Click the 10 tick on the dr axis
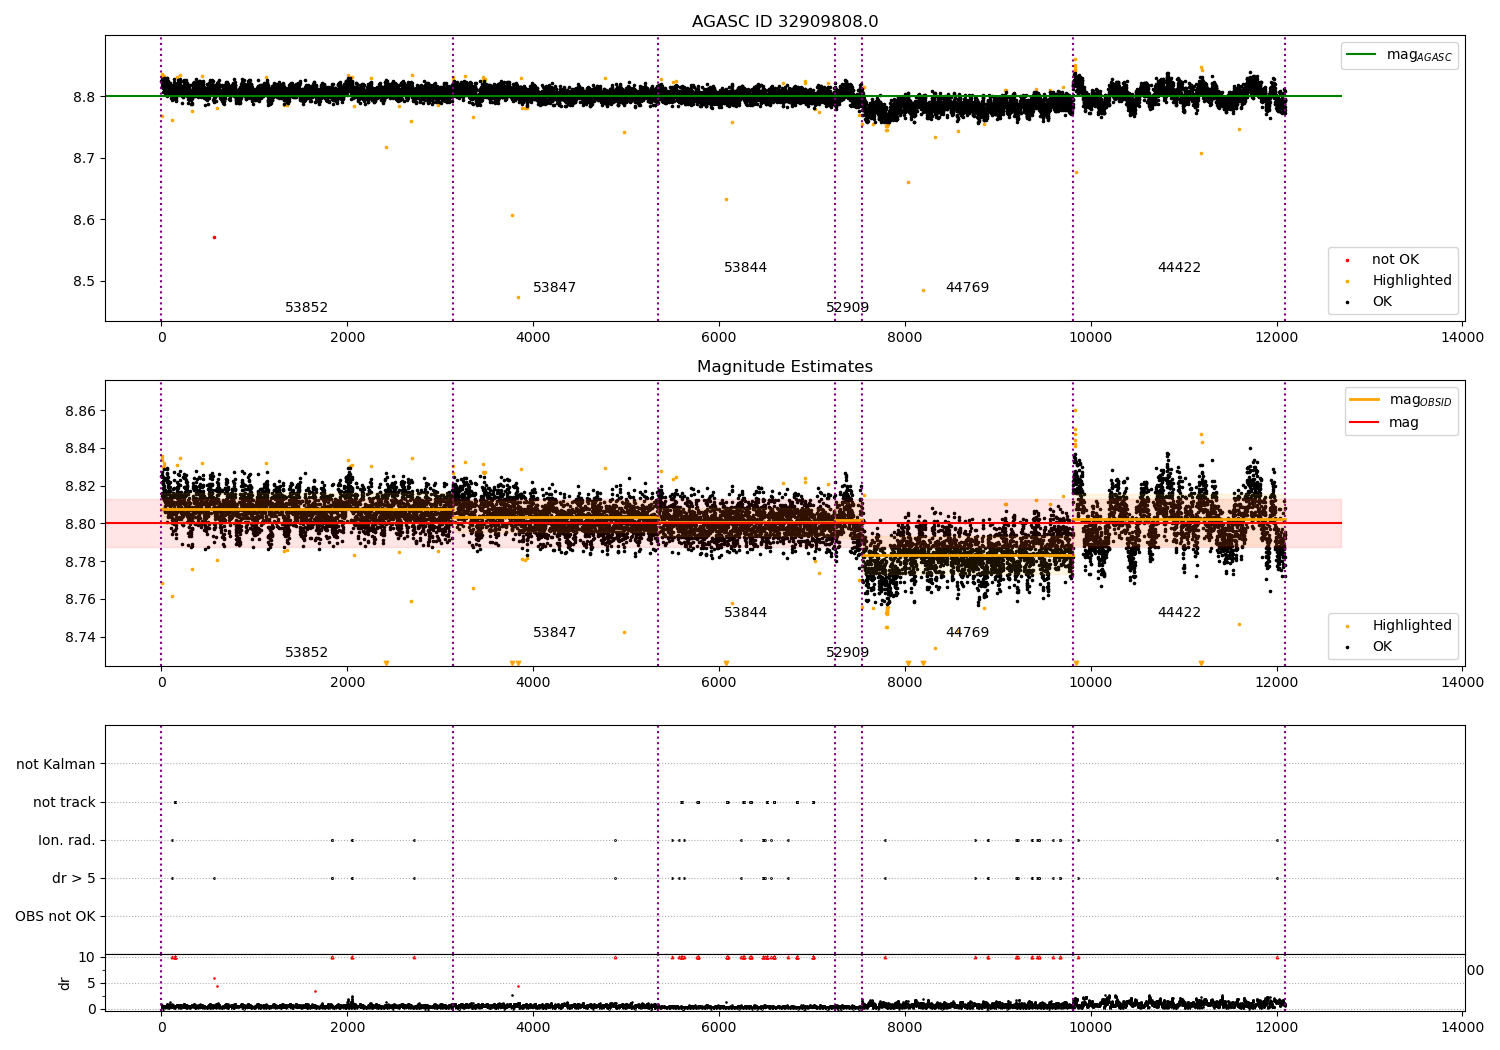 pos(87,957)
